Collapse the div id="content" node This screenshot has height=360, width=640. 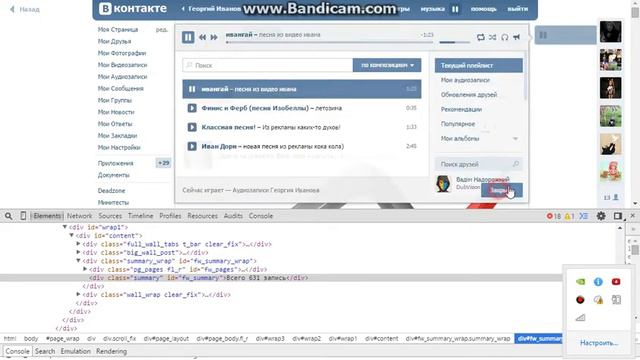(x=71, y=235)
